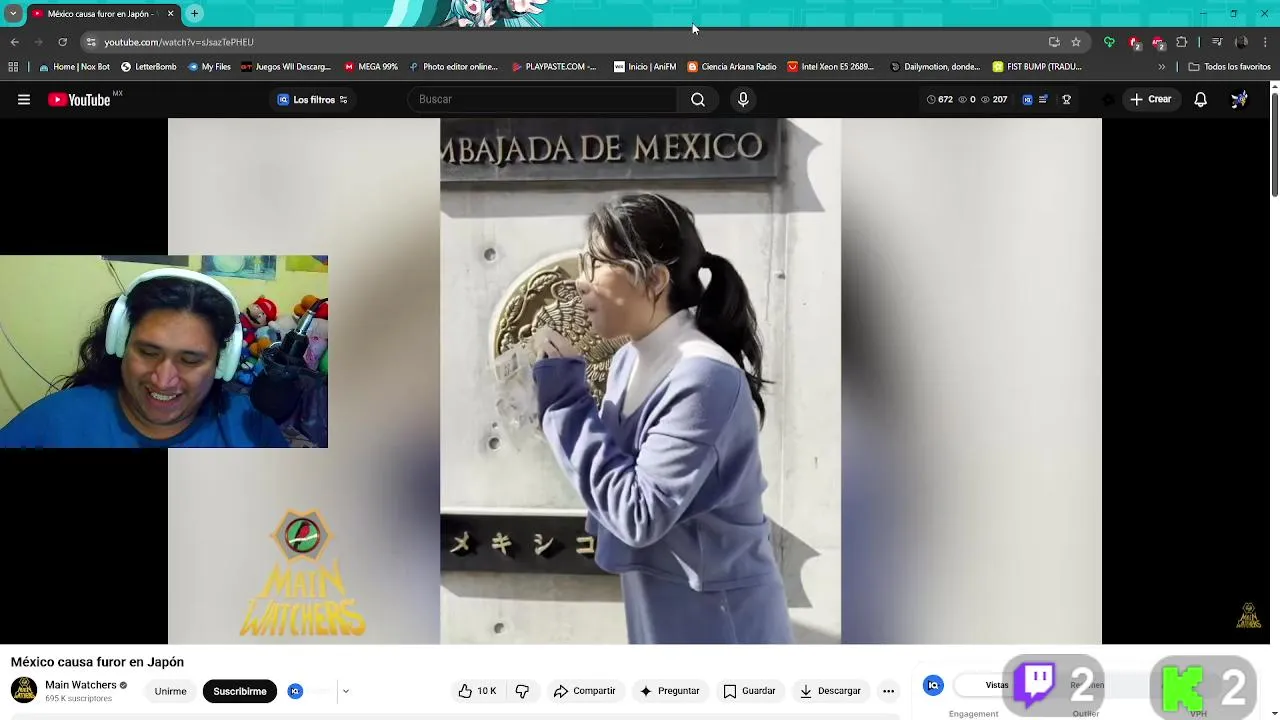Open the YouTube account avatar menu
The width and height of the screenshot is (1280, 720).
tap(1239, 99)
